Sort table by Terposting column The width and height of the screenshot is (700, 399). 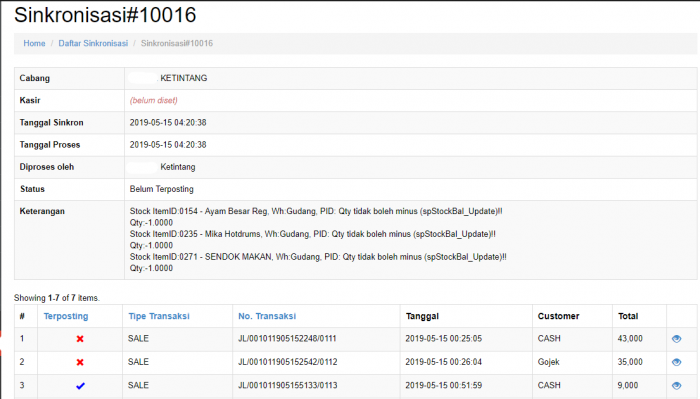(66, 316)
